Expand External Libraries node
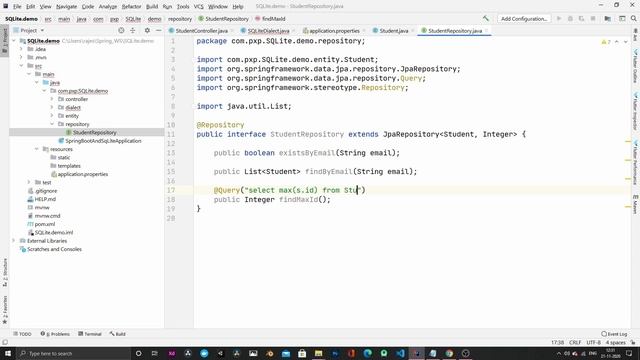This screenshot has height=360, width=640. (14, 241)
